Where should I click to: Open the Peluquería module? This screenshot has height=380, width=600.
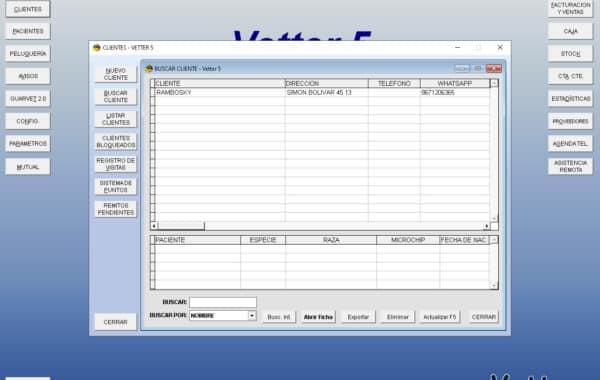pyautogui.click(x=28, y=54)
